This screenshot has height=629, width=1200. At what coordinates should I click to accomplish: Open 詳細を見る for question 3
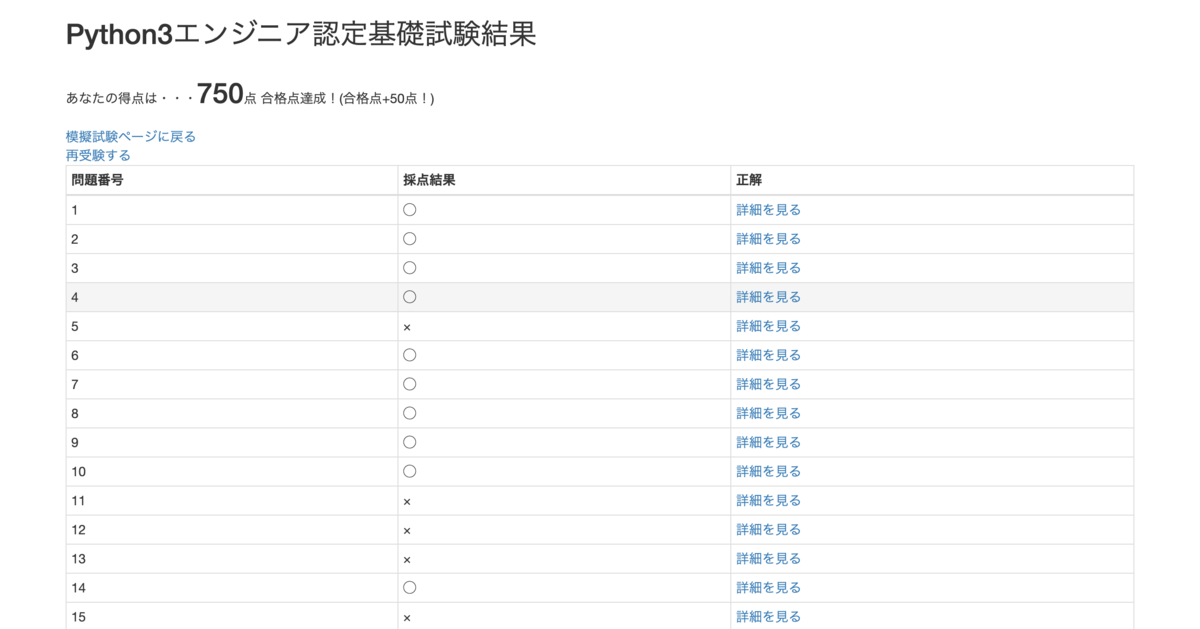pyautogui.click(x=769, y=268)
